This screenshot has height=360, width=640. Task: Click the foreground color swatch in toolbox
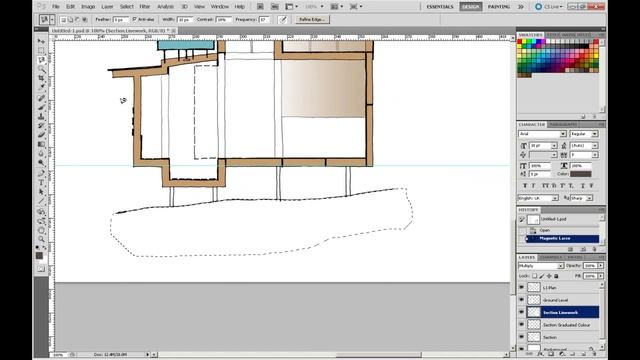[x=39, y=256]
